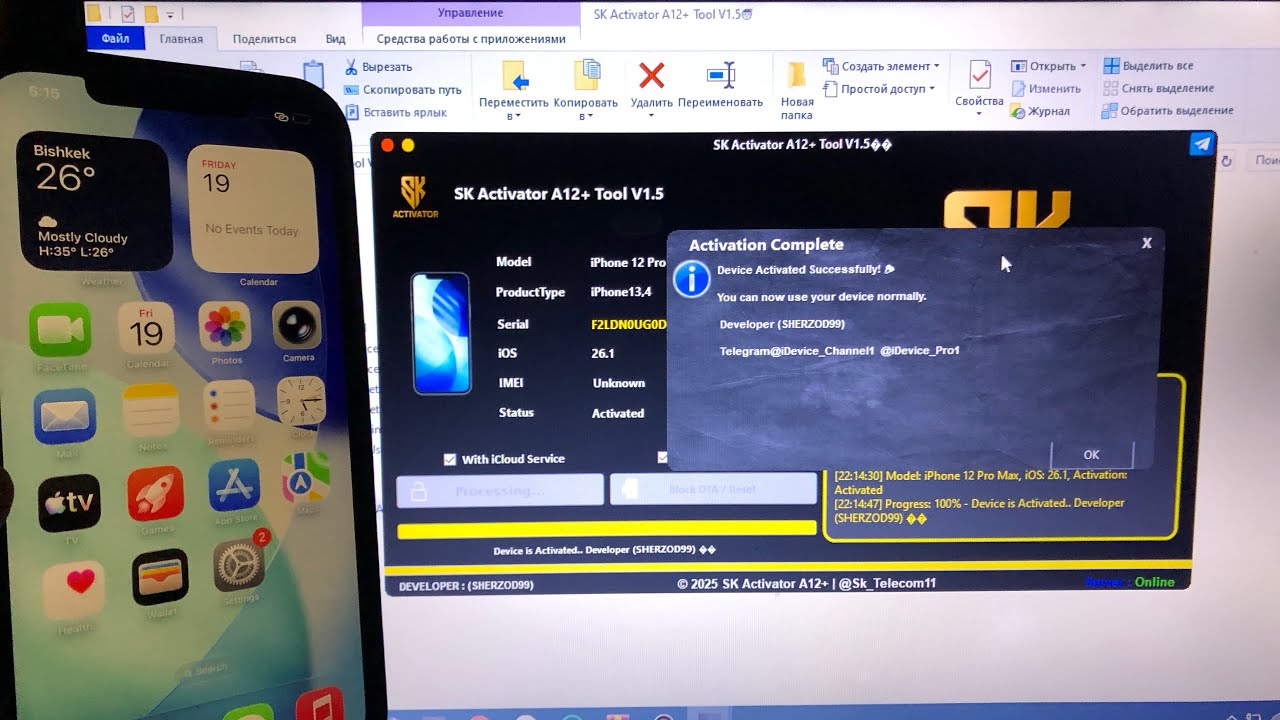Viewport: 1280px width, 720px height.
Task: Close the Activation Complete dialog with X
Action: tap(1147, 243)
